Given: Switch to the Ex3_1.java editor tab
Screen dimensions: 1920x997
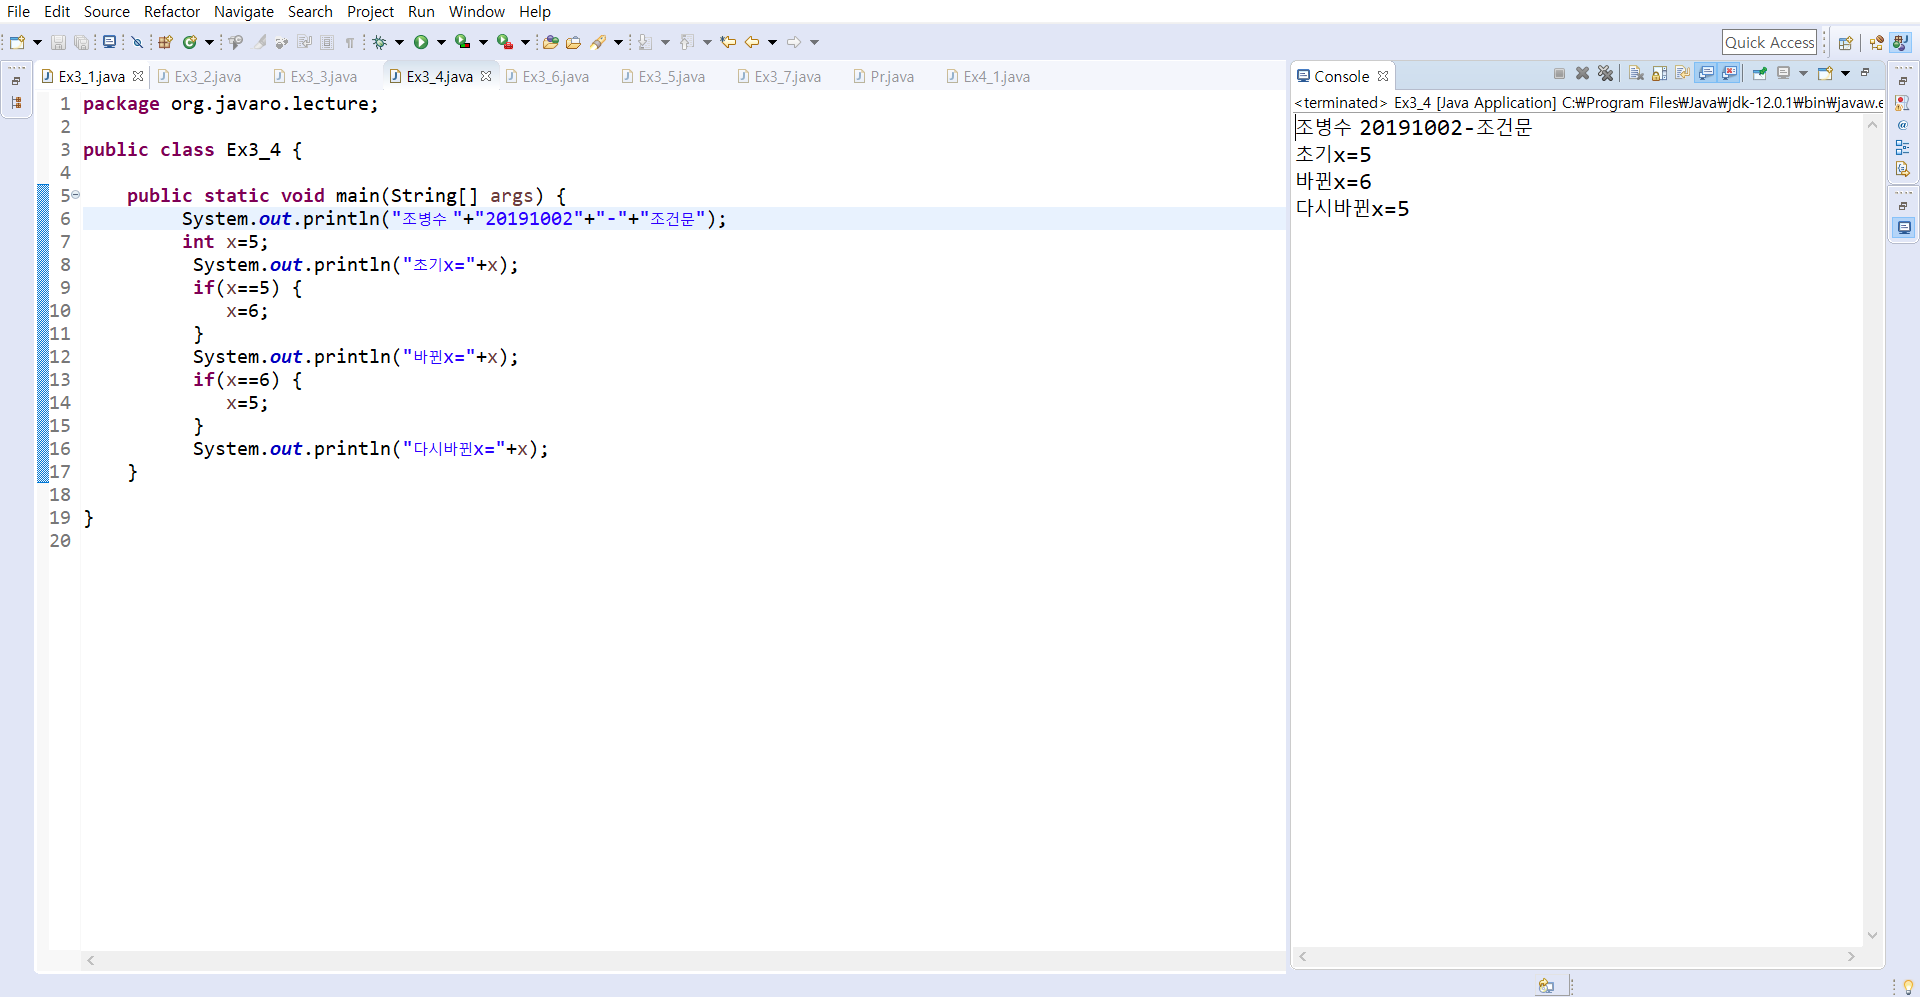Looking at the screenshot, I should click(x=92, y=76).
